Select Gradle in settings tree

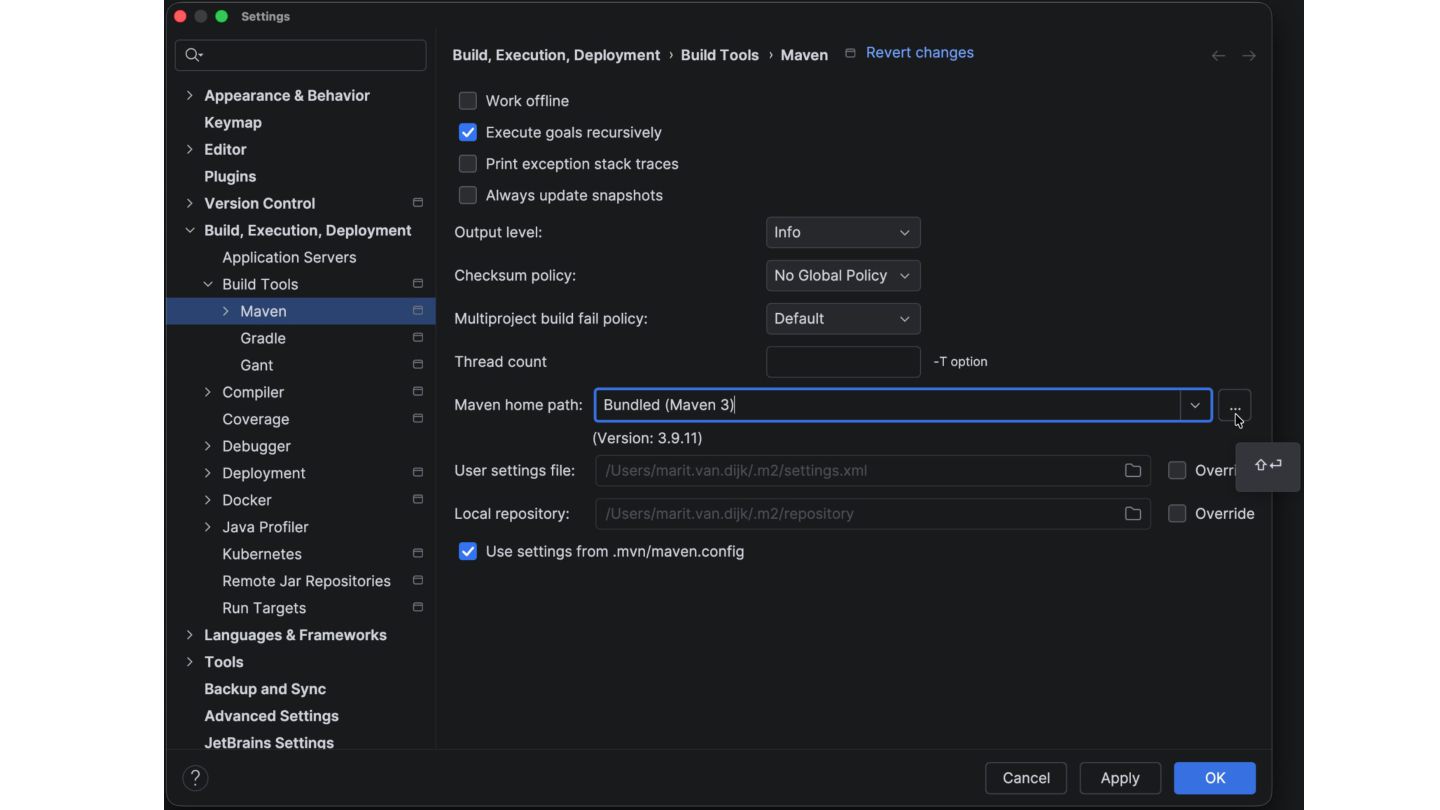[x=263, y=338]
